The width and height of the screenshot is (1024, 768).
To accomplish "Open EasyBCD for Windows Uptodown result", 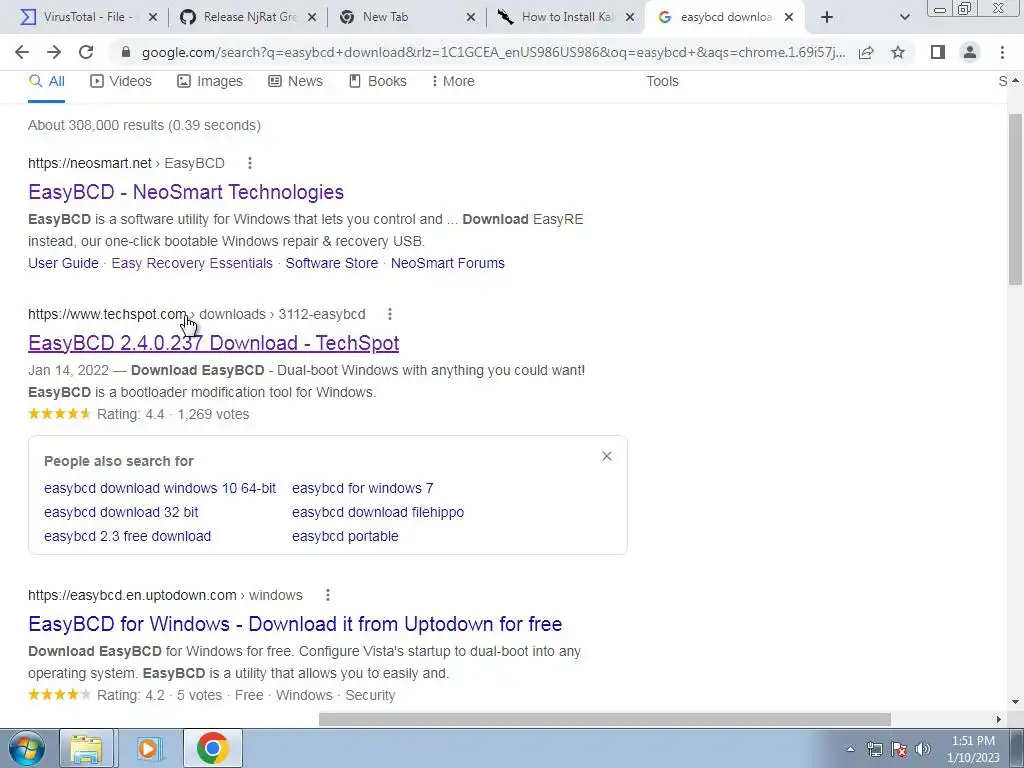I will 295,624.
